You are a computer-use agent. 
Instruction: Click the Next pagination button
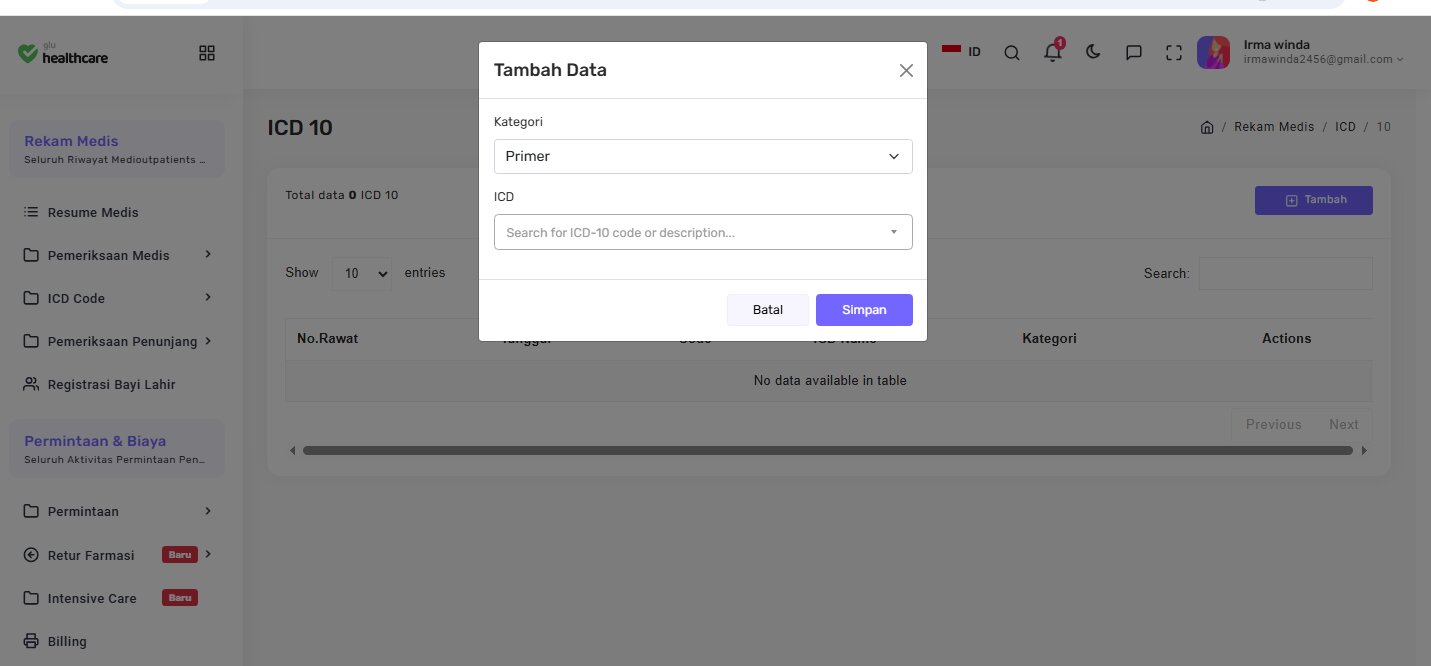point(1344,424)
